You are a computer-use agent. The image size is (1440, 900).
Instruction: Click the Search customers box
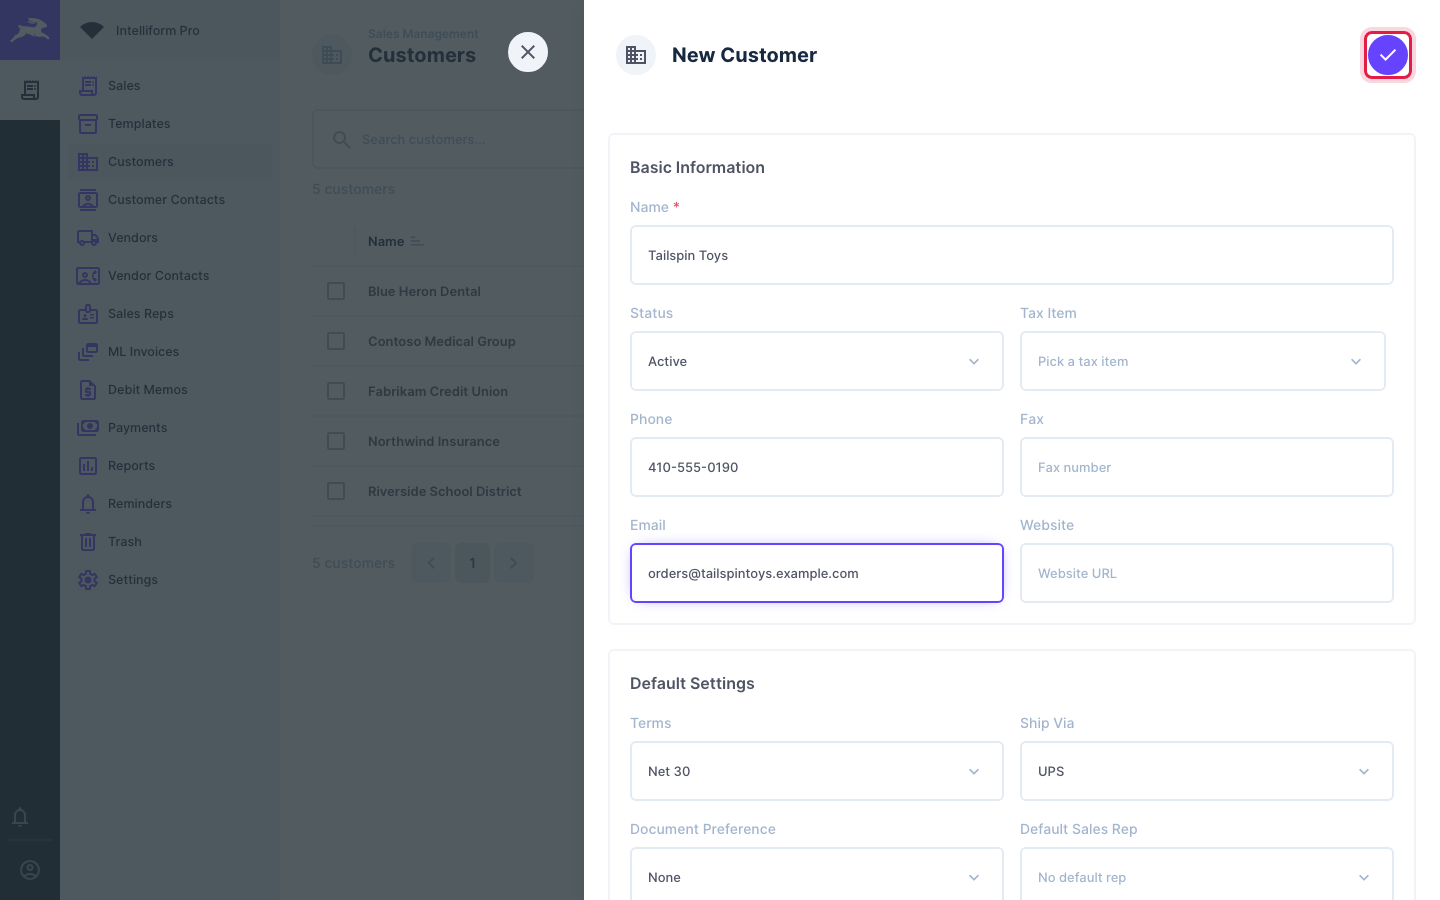click(x=448, y=139)
